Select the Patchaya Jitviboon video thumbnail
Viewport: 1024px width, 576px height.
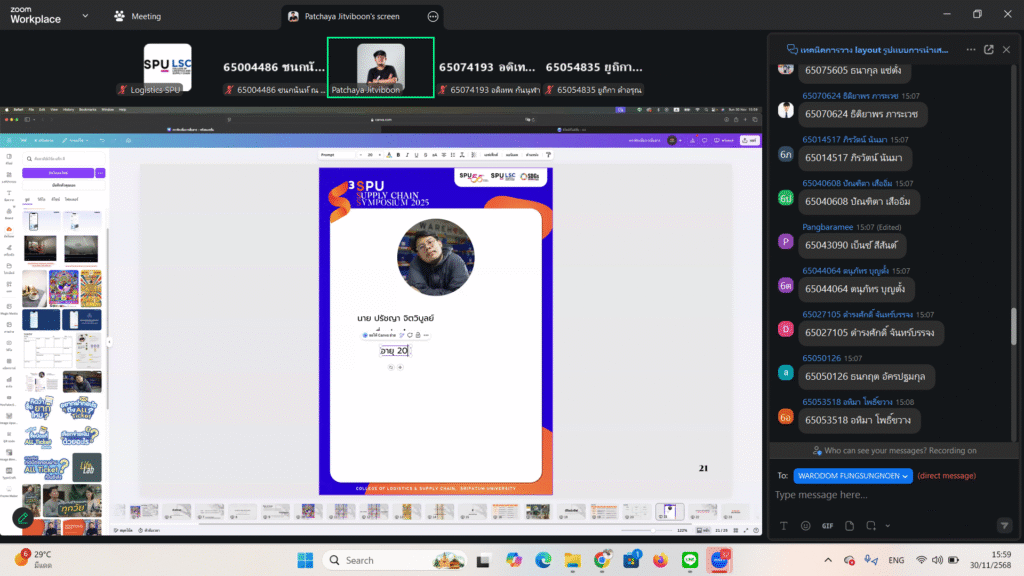(x=381, y=67)
